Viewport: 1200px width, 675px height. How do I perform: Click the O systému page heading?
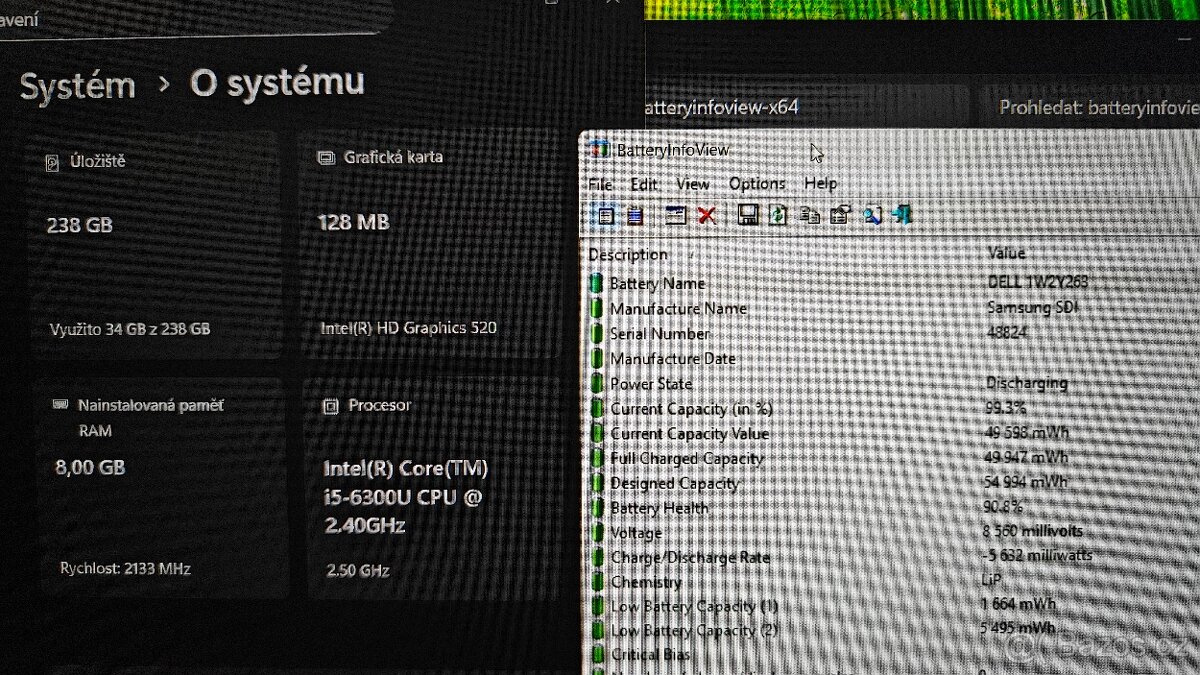(x=277, y=83)
